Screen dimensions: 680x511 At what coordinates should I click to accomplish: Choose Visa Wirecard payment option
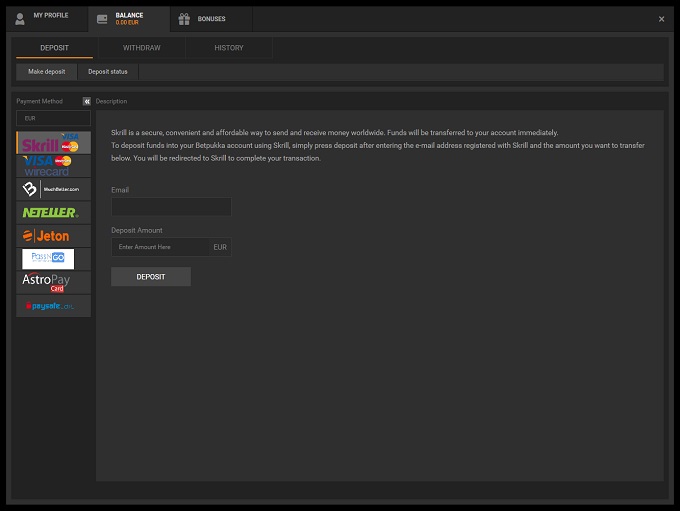pos(53,166)
